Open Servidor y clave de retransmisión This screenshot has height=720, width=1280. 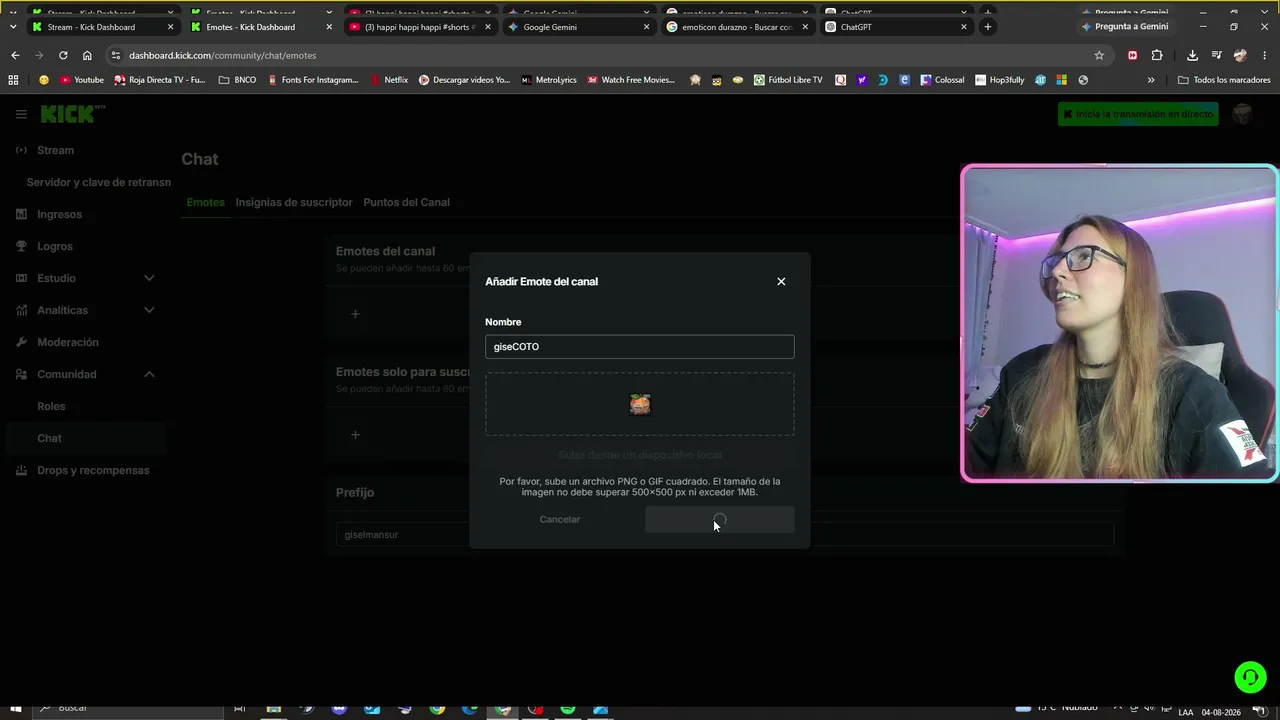pos(98,182)
